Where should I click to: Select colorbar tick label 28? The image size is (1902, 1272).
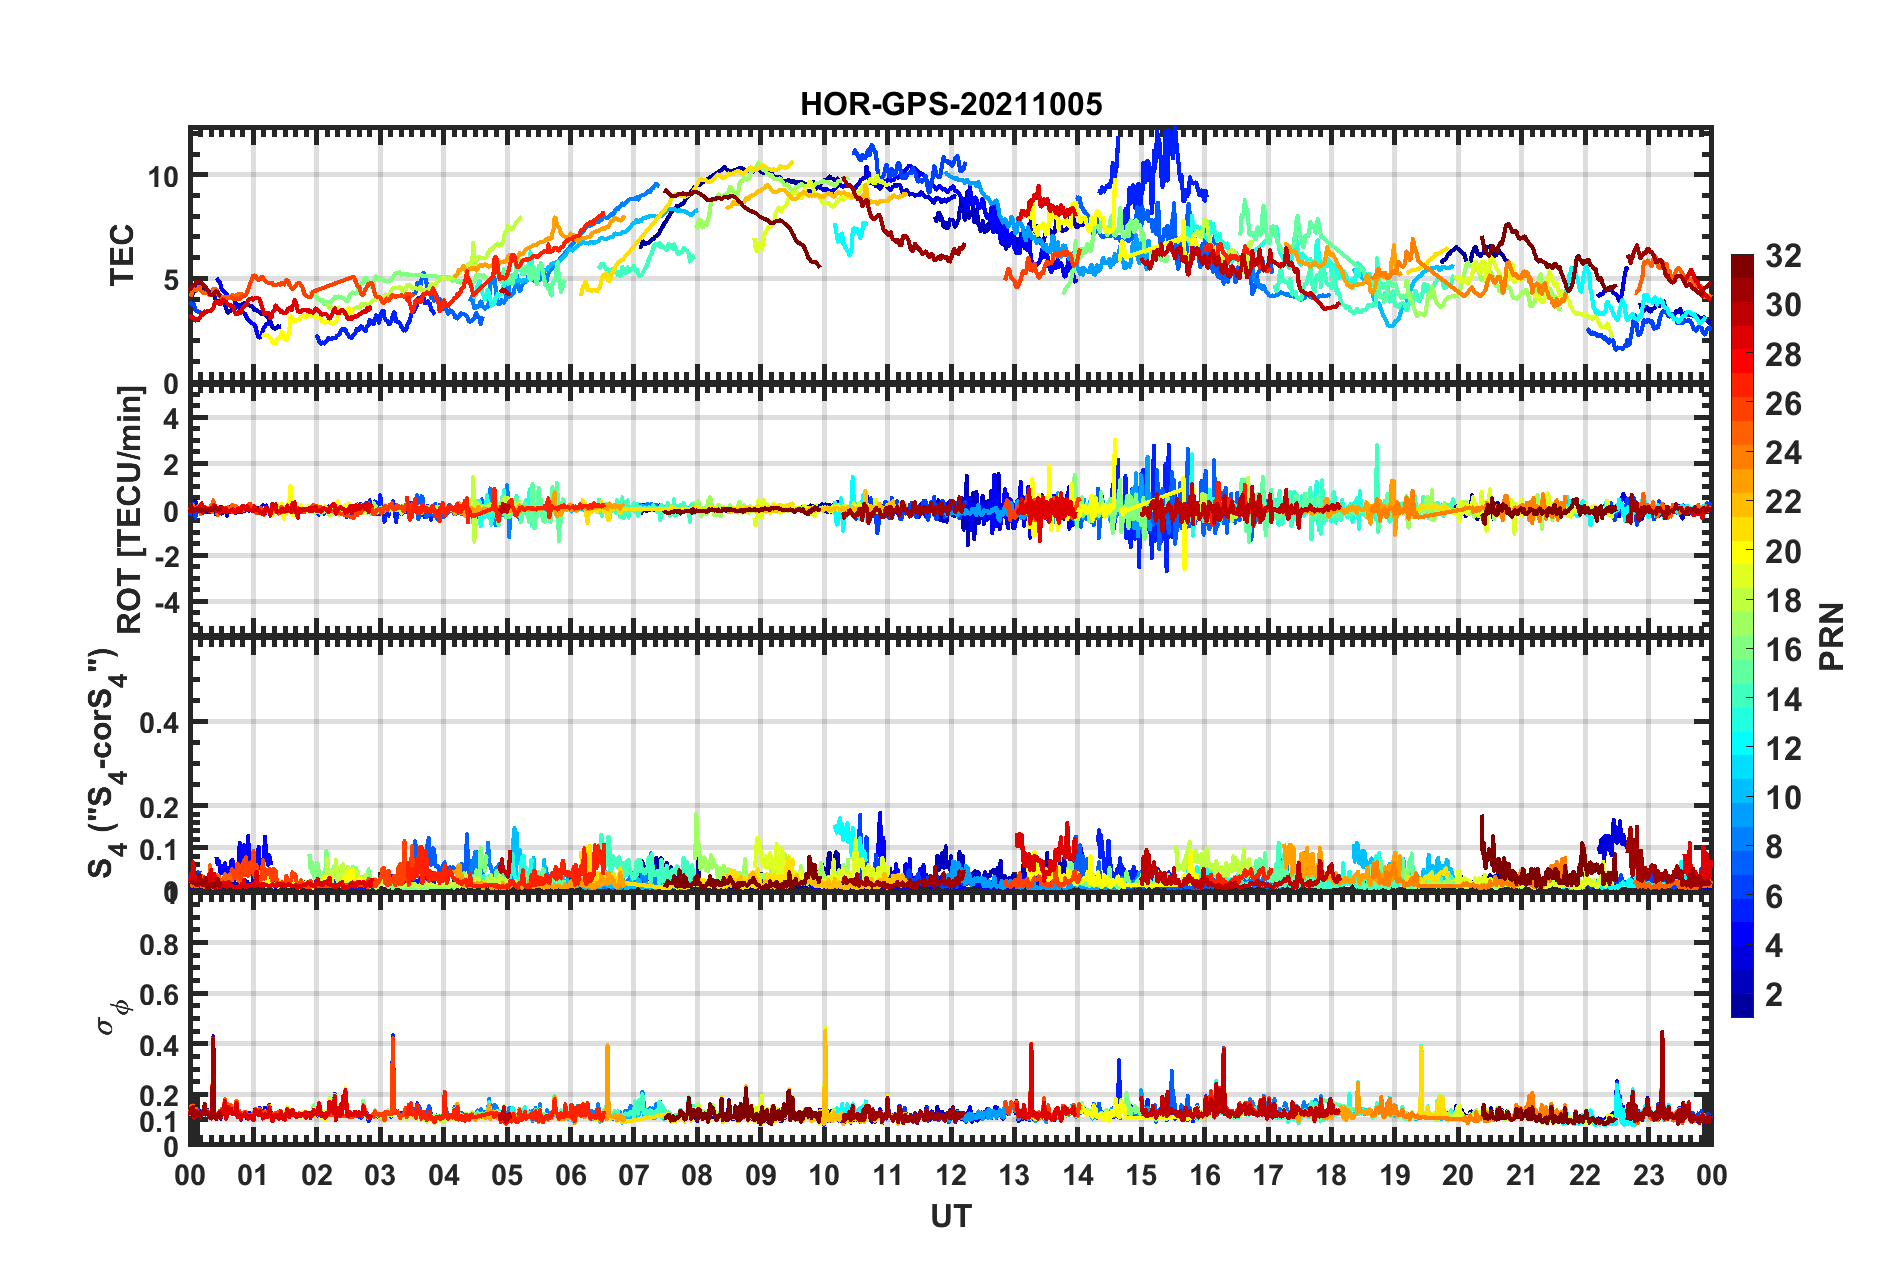(x=1783, y=354)
